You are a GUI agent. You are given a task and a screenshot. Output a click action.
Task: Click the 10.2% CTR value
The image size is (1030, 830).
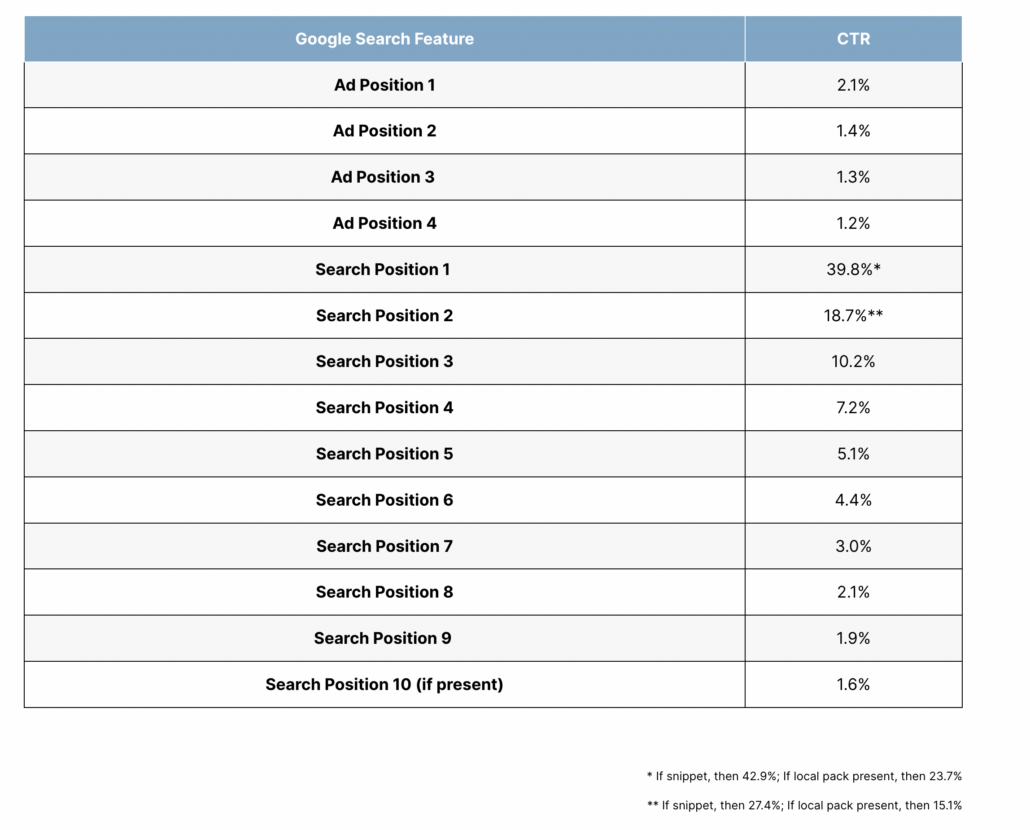click(x=853, y=361)
